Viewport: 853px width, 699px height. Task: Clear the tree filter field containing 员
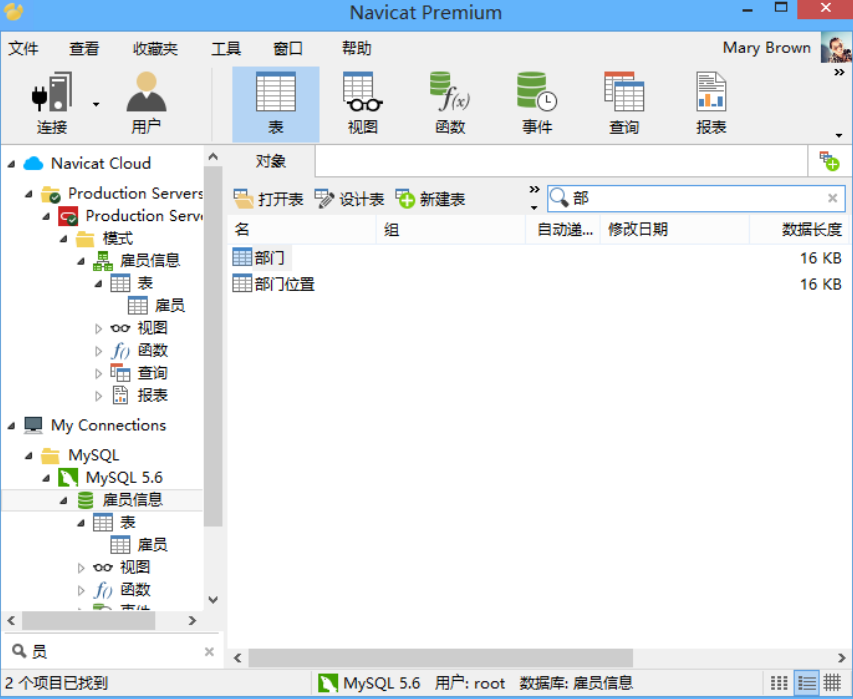[209, 651]
